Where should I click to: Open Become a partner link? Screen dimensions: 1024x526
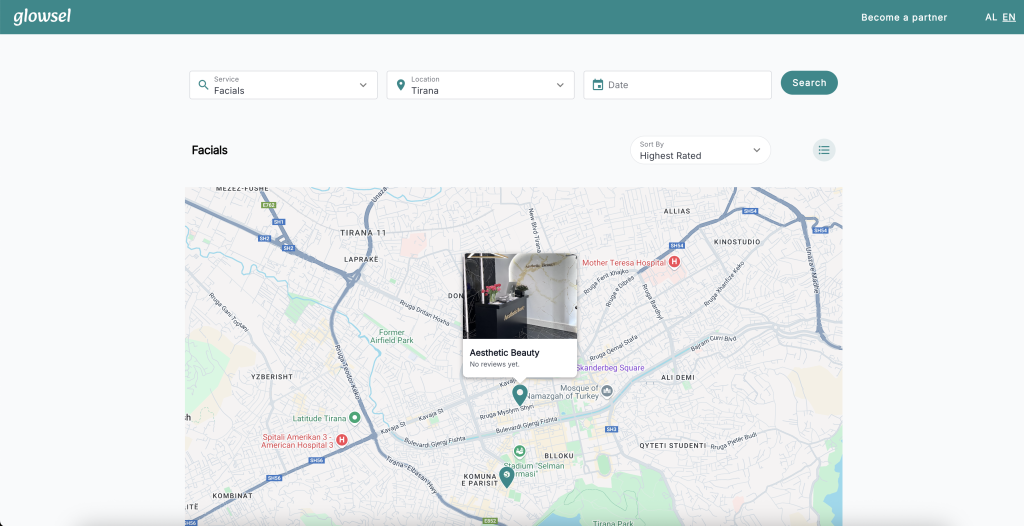pyautogui.click(x=904, y=18)
